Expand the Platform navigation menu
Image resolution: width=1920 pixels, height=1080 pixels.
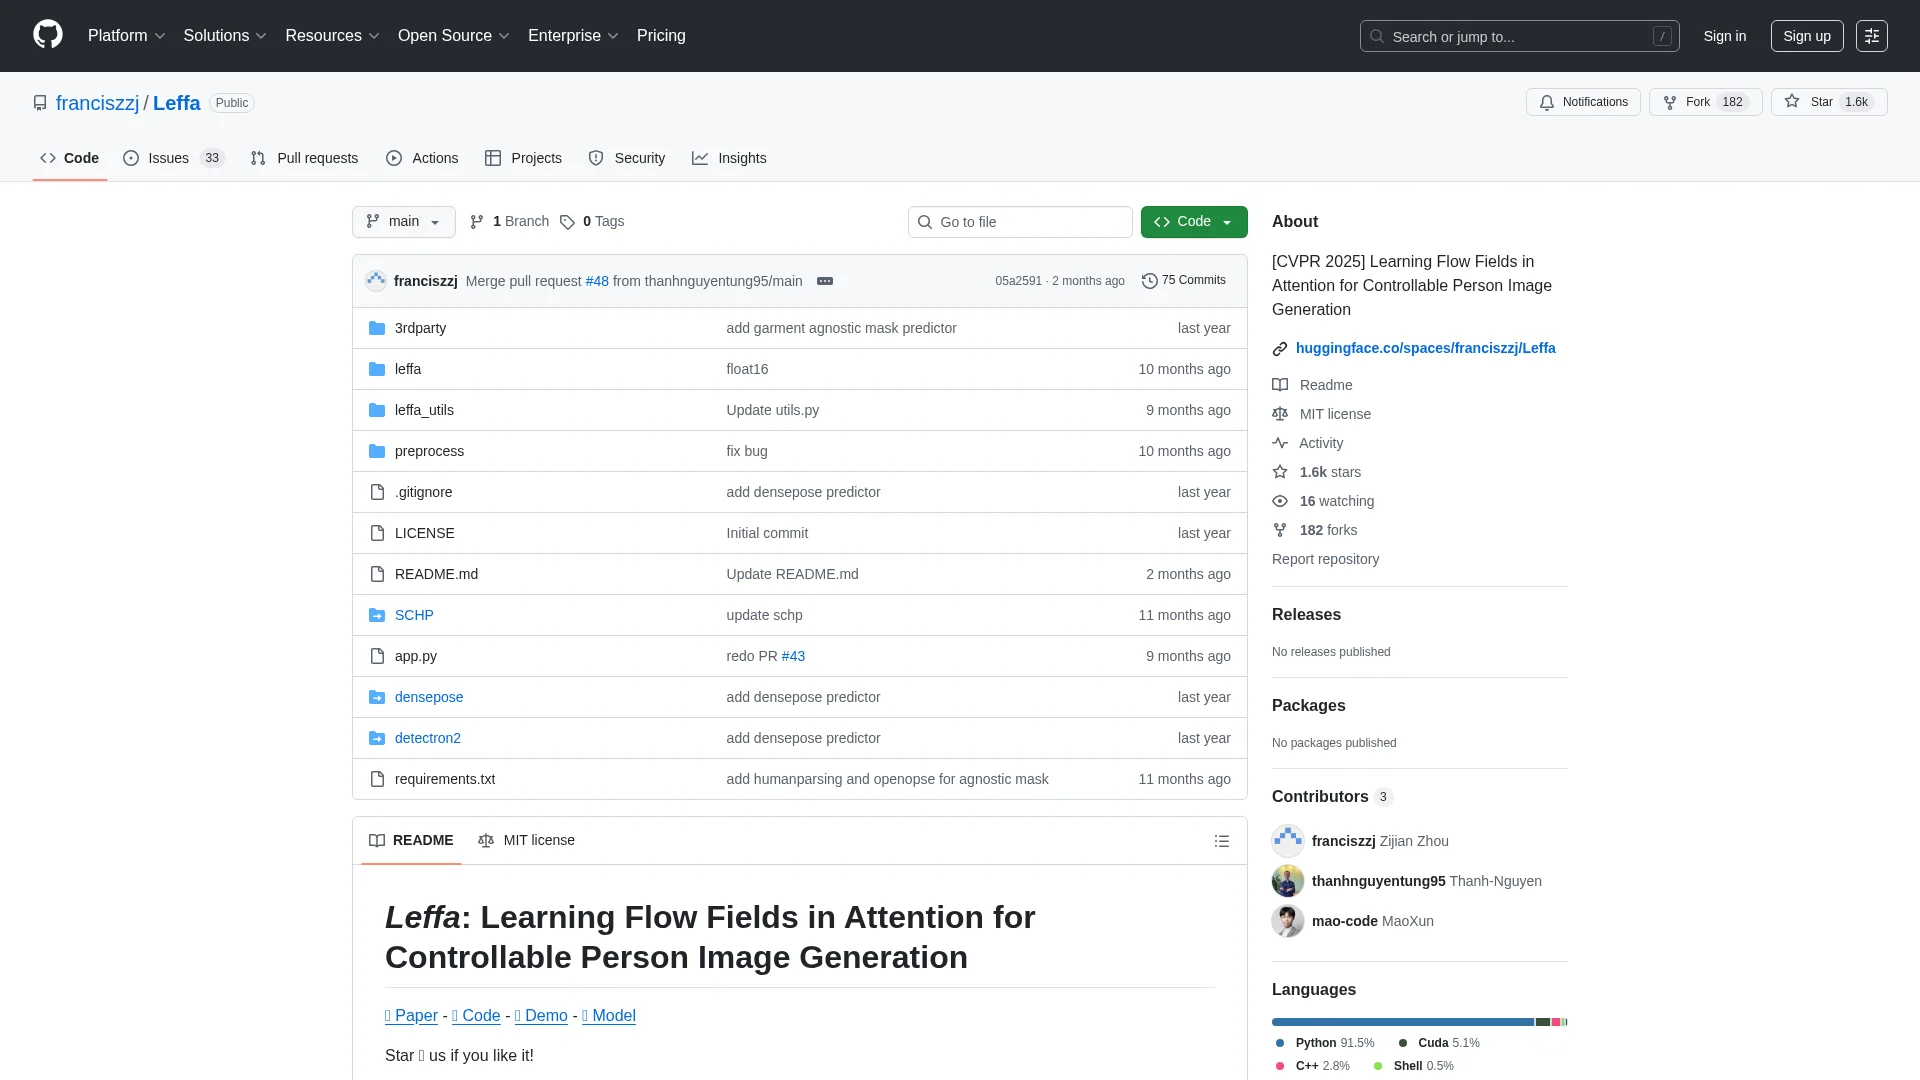(126, 36)
